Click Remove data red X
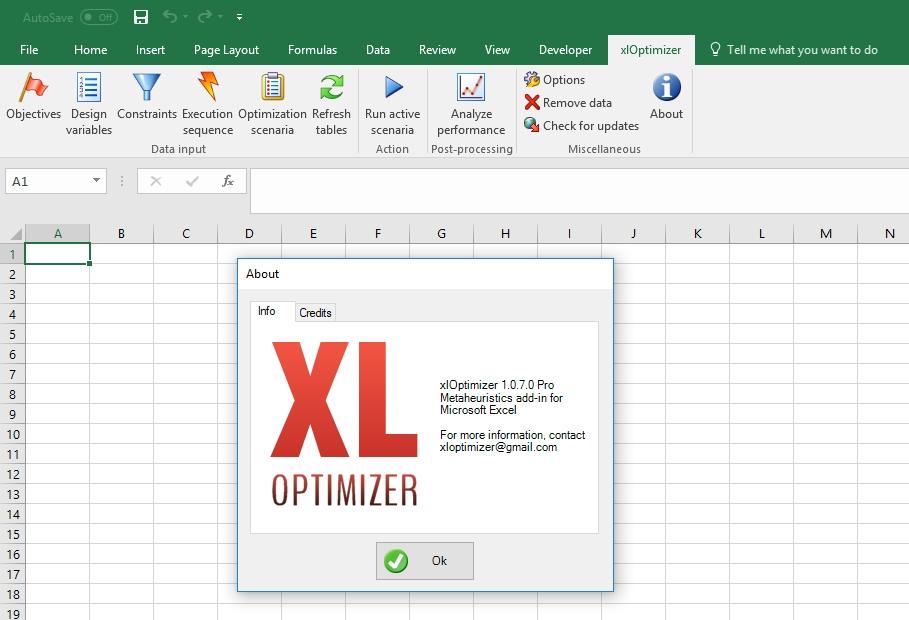909x620 pixels. 568,103
